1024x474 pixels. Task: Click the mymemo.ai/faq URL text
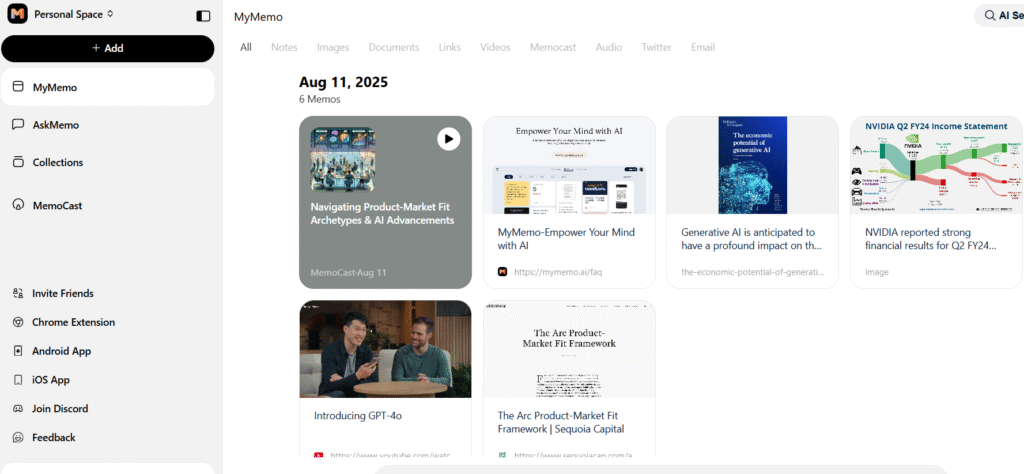click(558, 272)
